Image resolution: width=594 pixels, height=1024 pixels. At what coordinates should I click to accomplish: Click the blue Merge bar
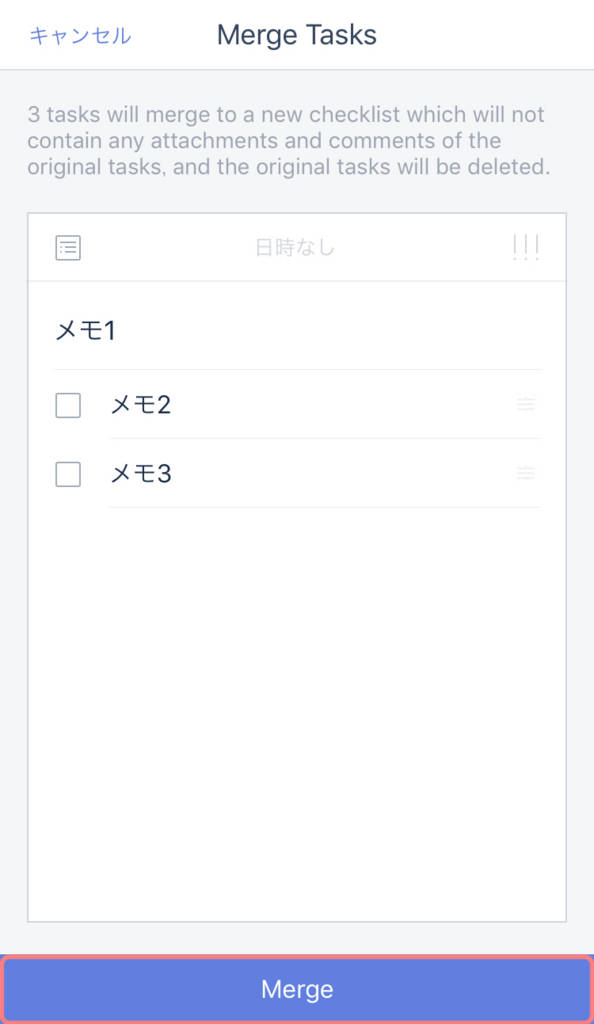click(x=296, y=989)
